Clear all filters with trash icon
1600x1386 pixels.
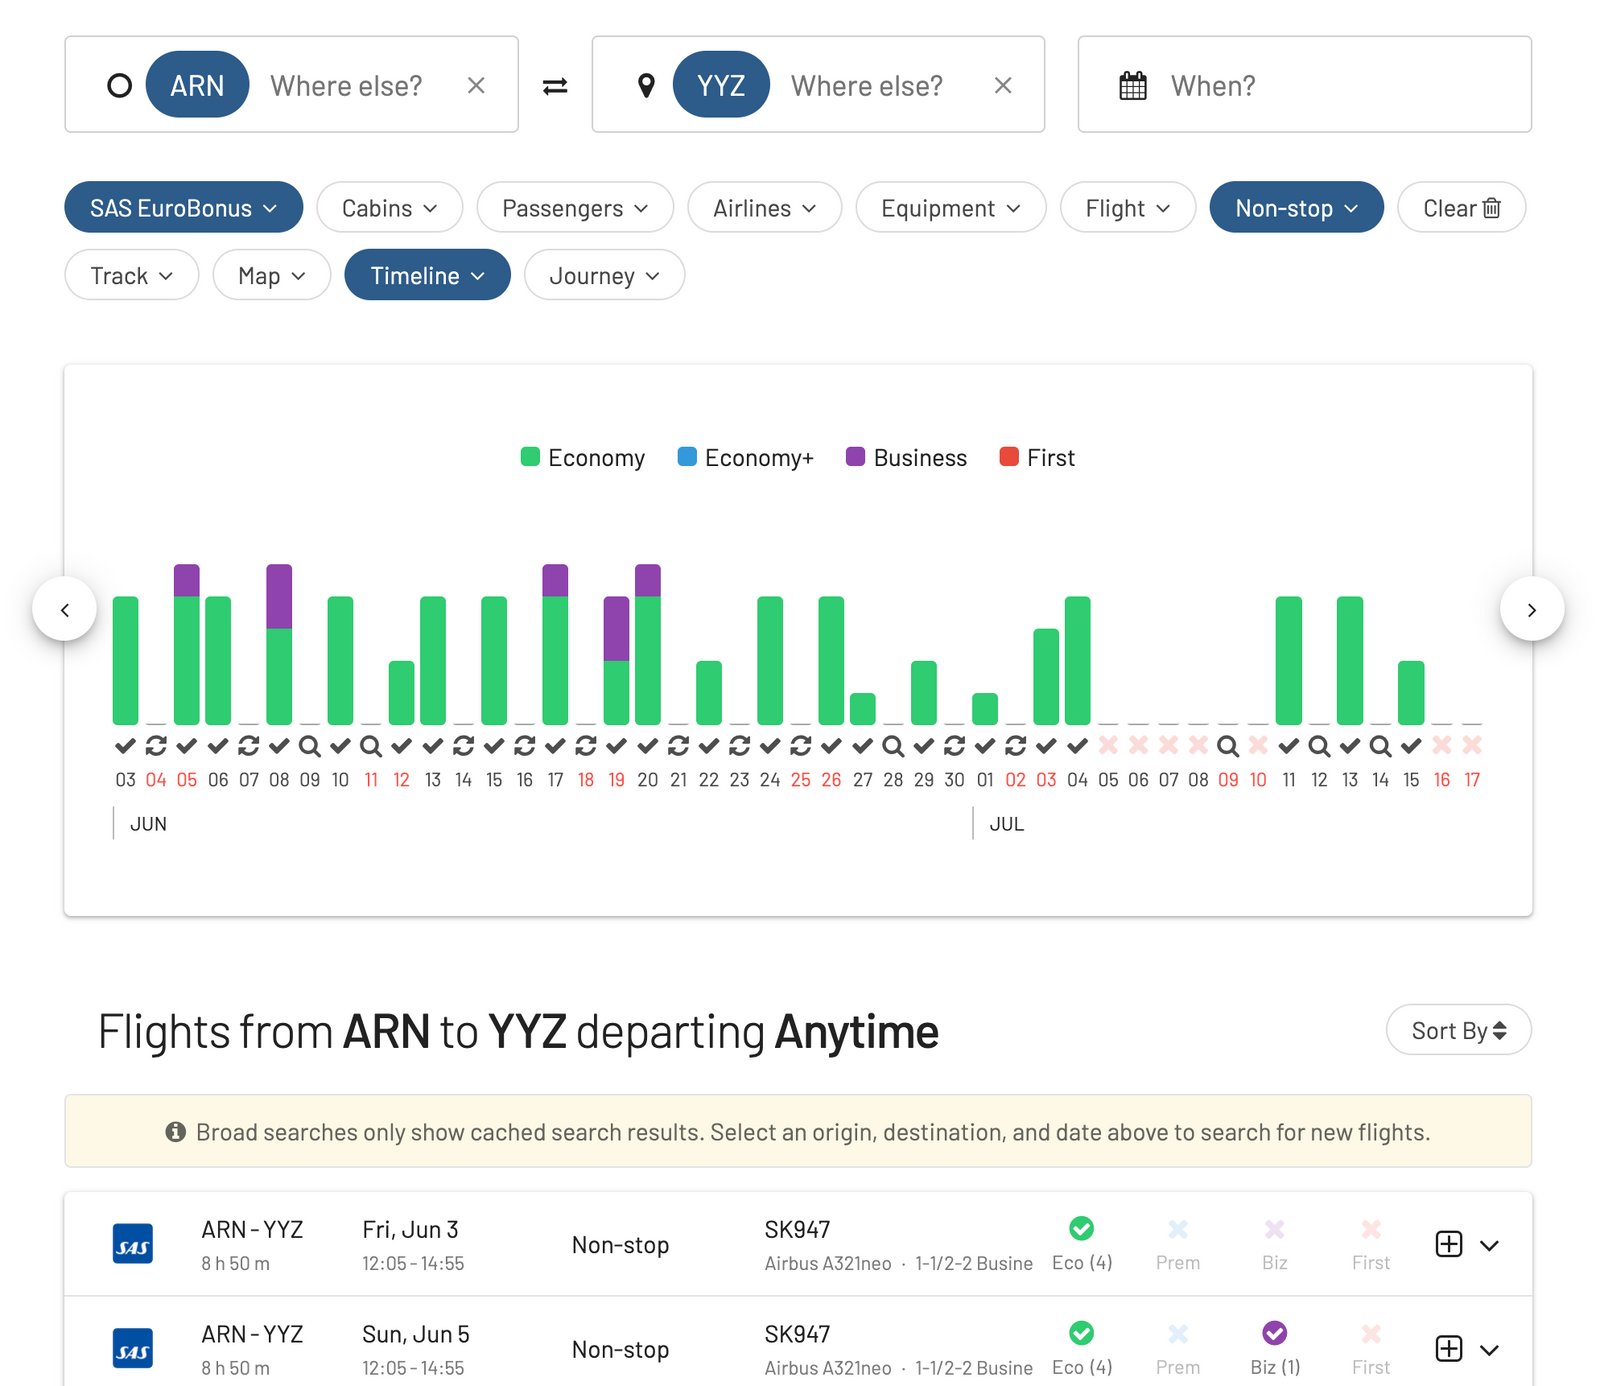[x=1461, y=207]
